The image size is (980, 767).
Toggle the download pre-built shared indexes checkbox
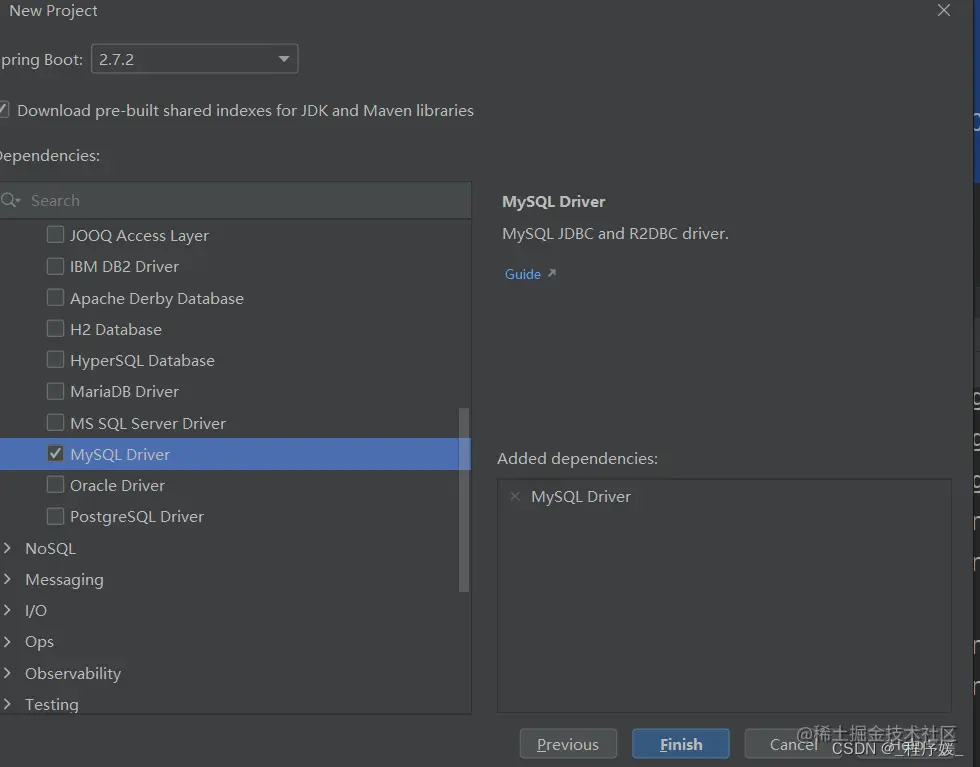[x=3, y=110]
